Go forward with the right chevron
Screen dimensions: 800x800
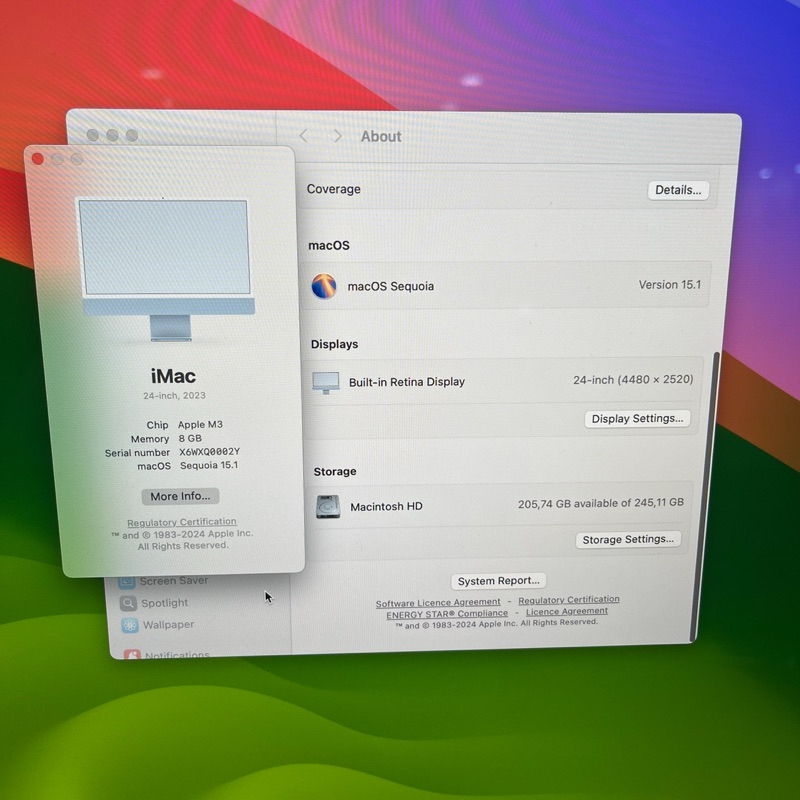337,136
